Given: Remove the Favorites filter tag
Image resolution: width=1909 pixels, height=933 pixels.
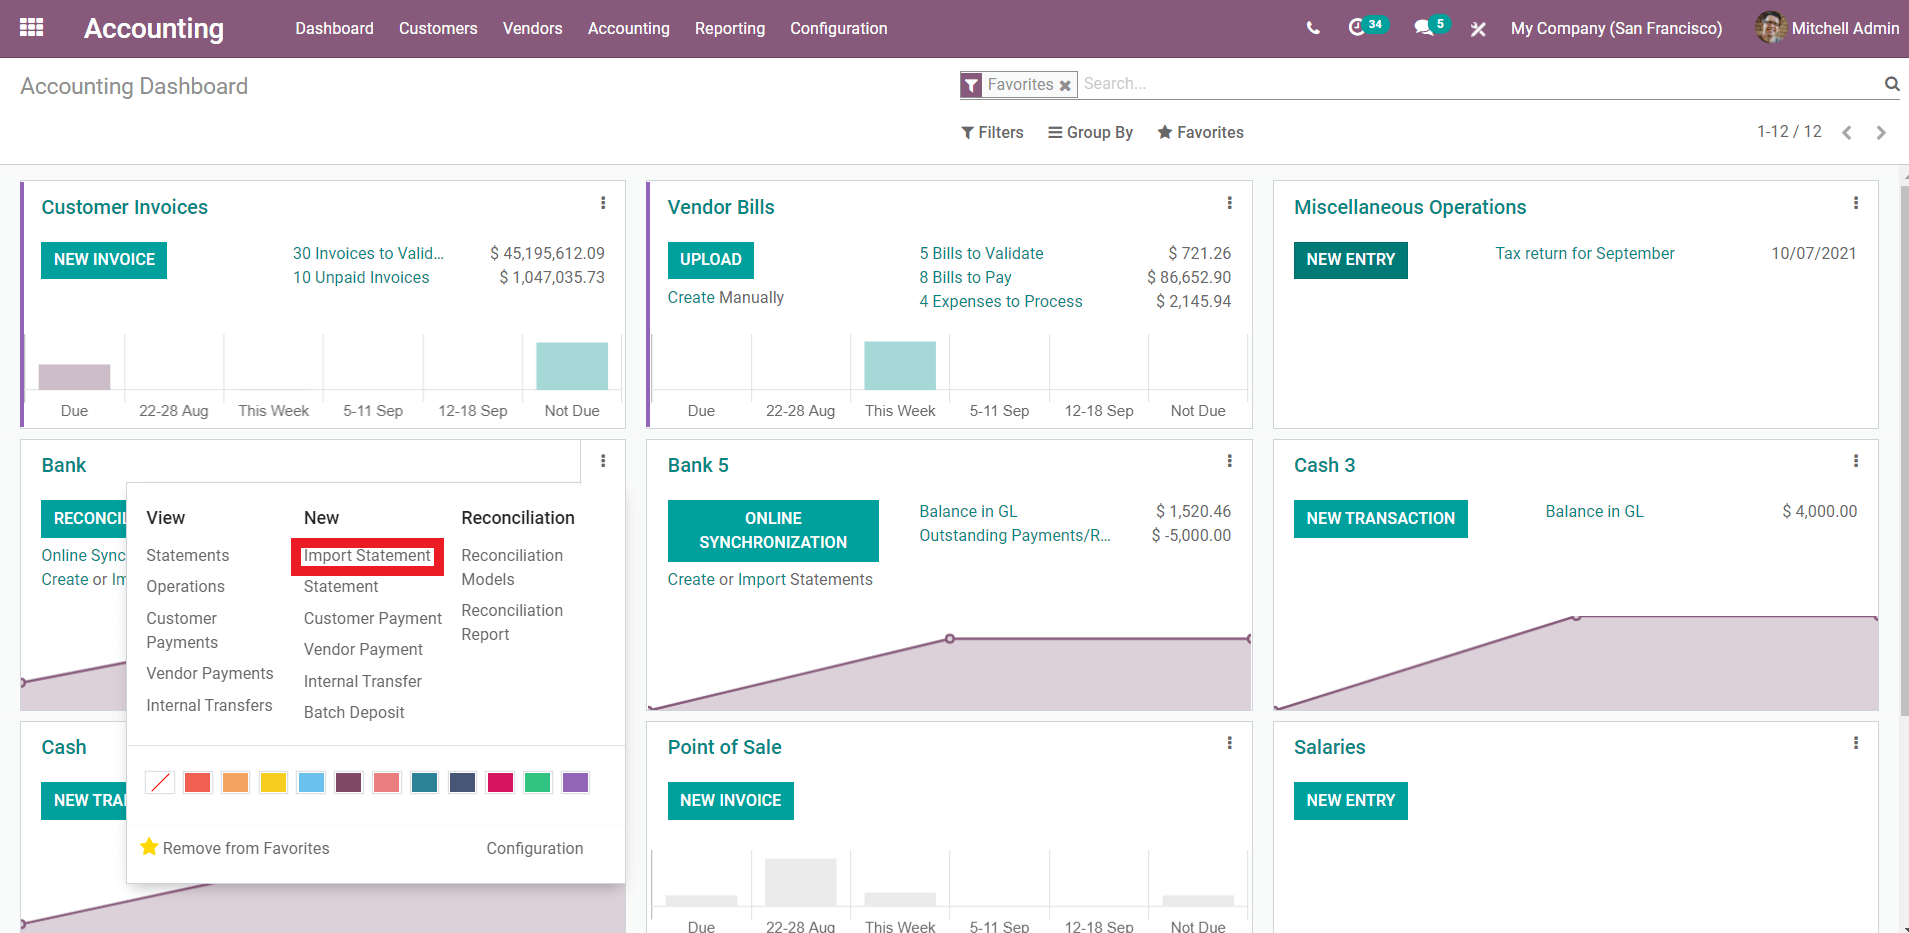Looking at the screenshot, I should 1065,86.
